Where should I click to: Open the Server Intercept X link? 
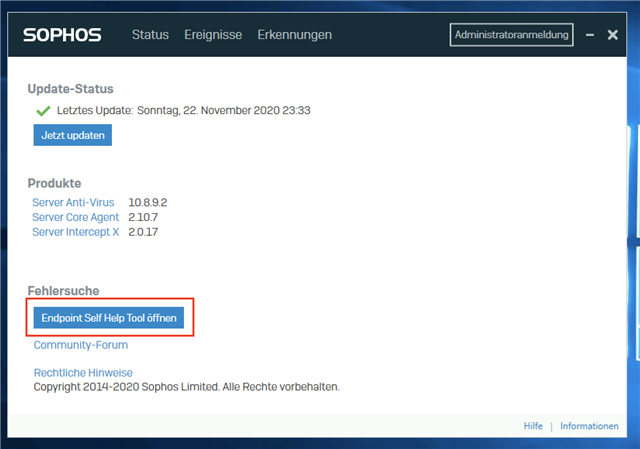pyautogui.click(x=76, y=232)
